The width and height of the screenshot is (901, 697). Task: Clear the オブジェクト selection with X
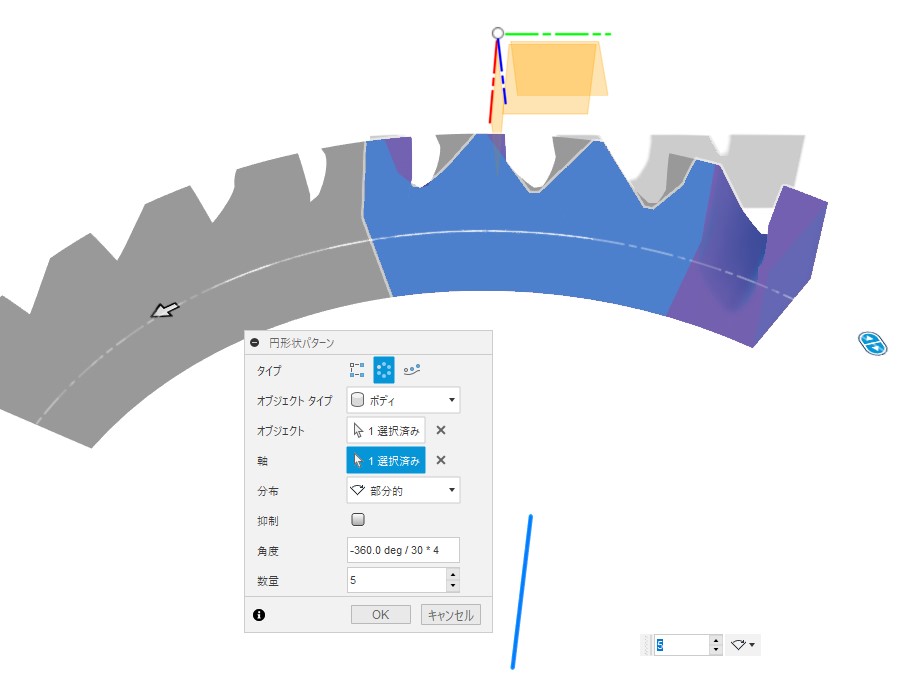click(441, 431)
